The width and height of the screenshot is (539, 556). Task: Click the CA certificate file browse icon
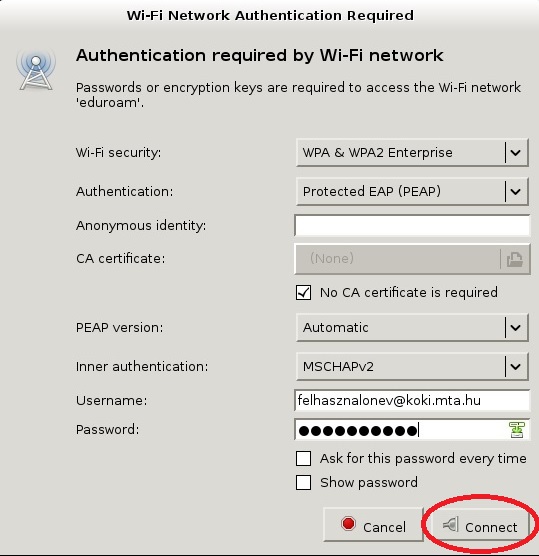point(515,259)
